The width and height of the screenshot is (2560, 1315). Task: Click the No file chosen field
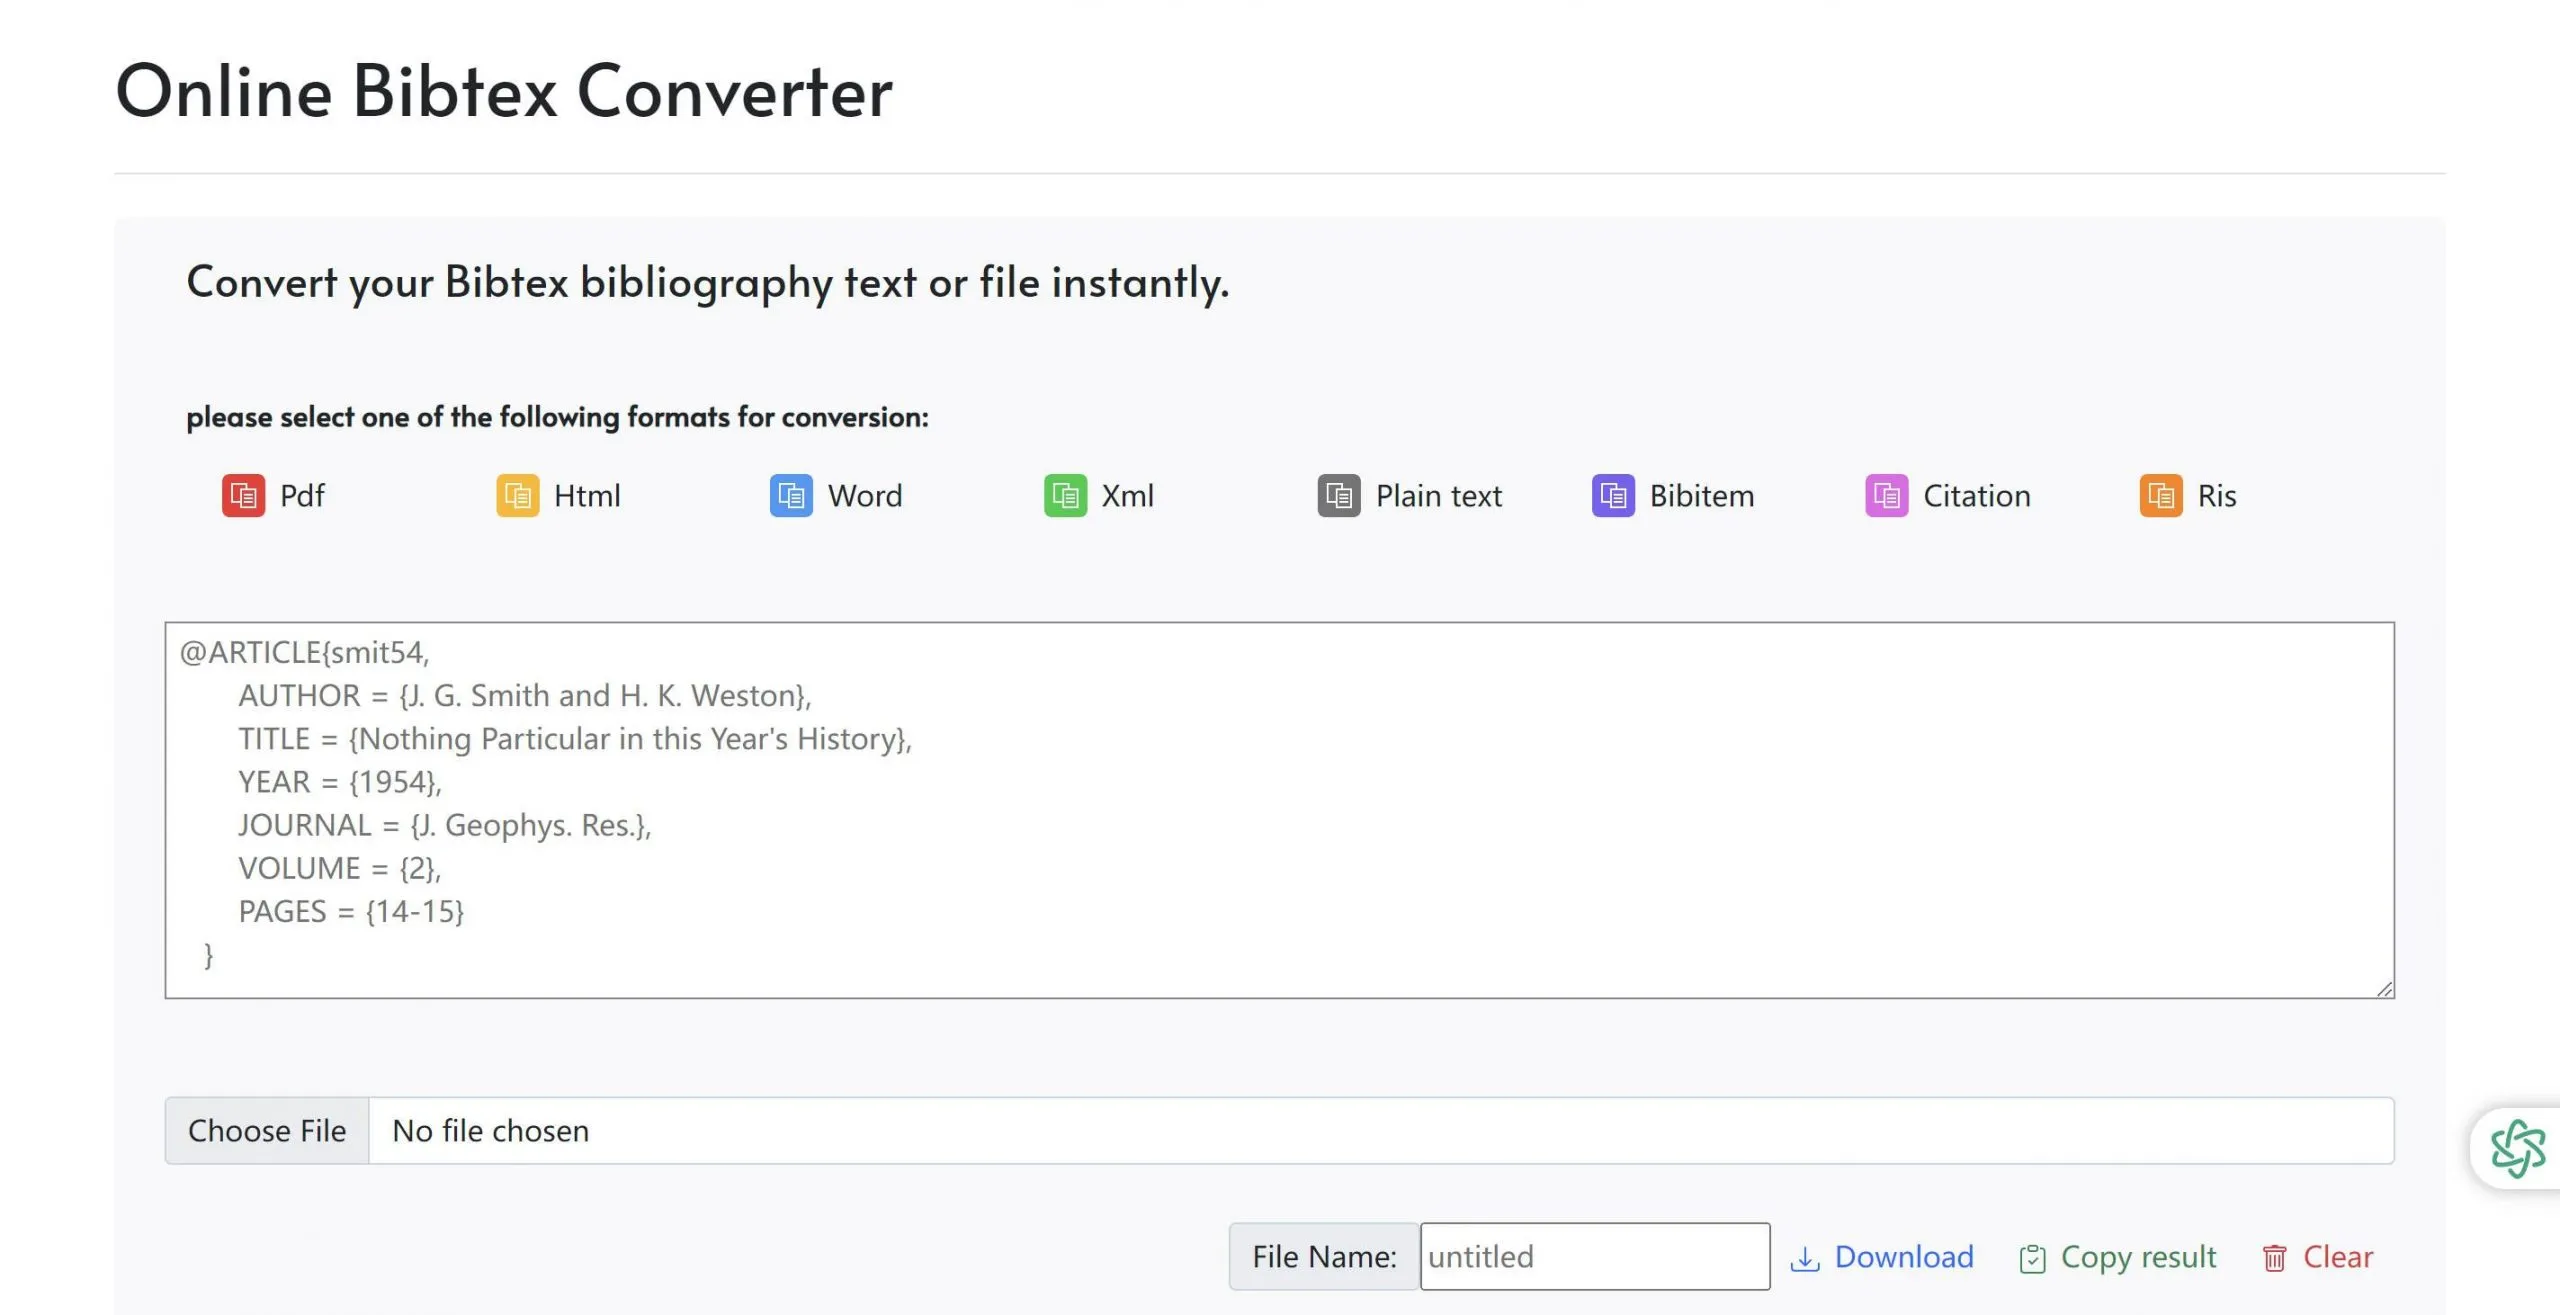(x=1380, y=1131)
